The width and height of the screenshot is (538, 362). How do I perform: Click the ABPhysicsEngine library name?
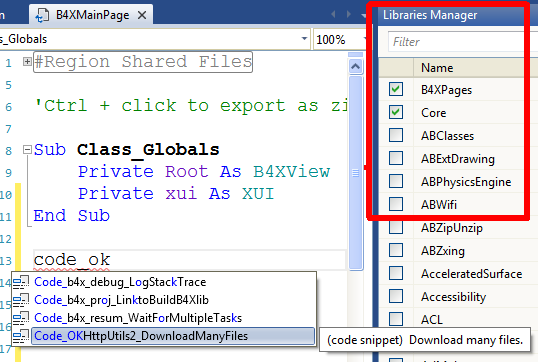click(466, 182)
